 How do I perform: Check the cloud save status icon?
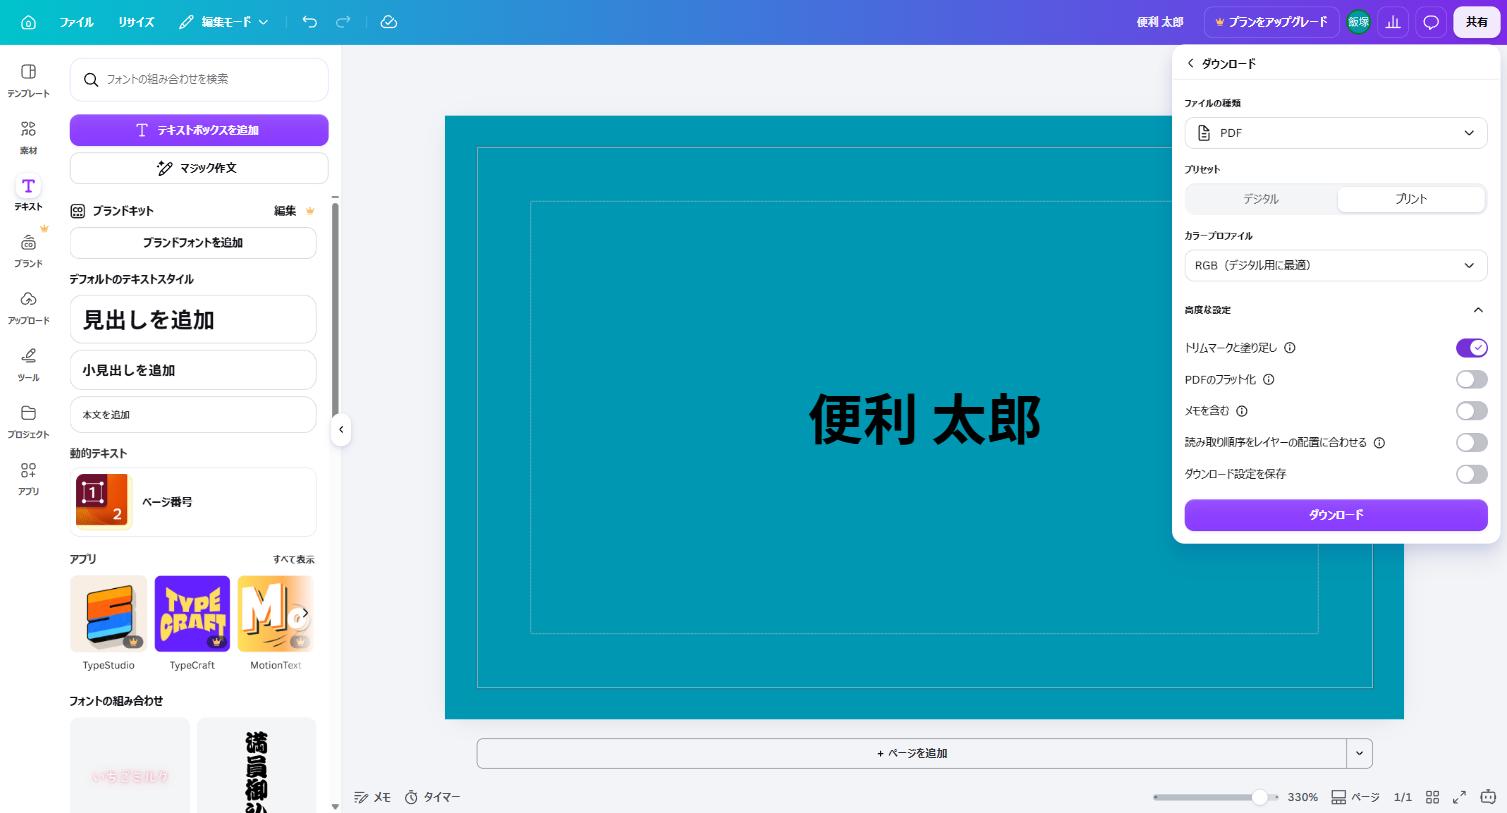[389, 22]
